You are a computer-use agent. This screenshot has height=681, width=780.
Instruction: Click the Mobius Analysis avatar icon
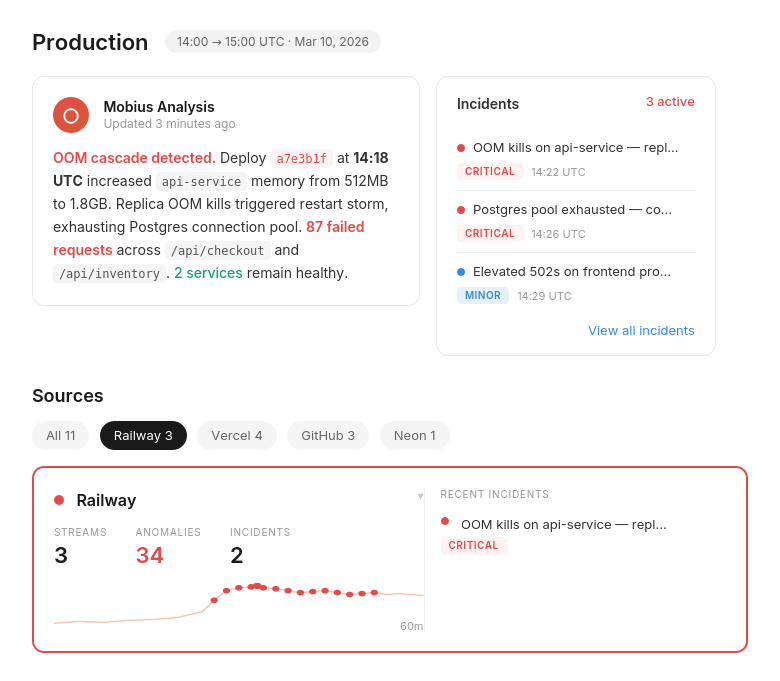coord(71,115)
